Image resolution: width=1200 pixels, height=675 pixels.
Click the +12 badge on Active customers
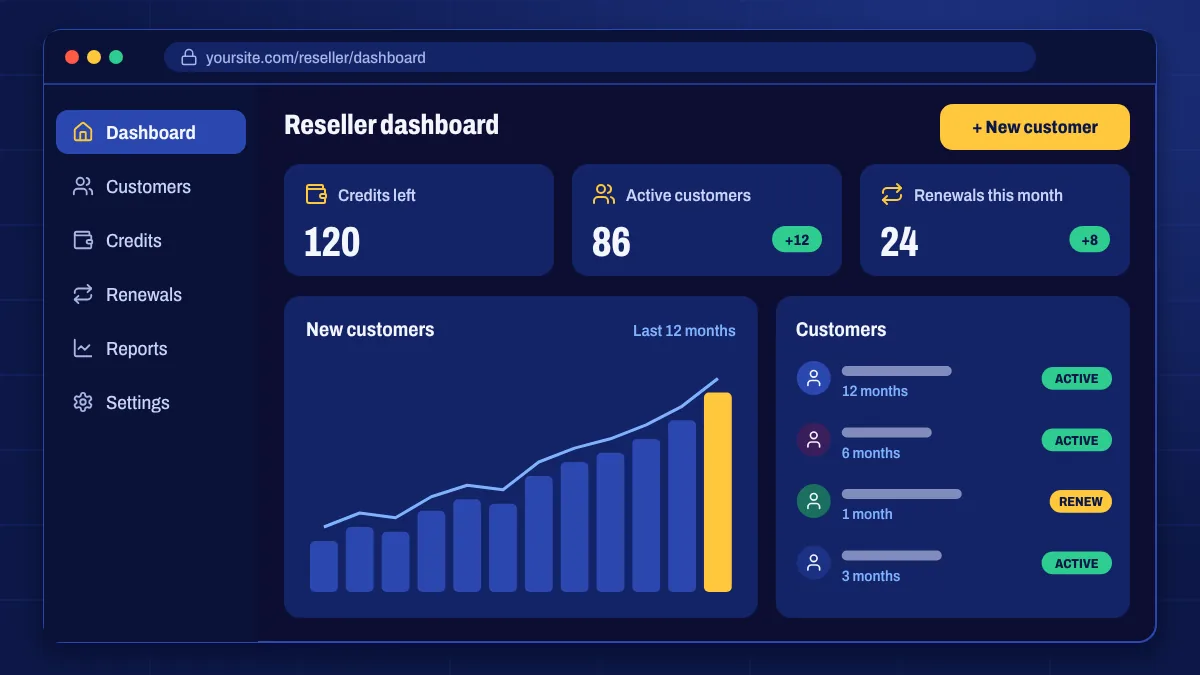[797, 240]
